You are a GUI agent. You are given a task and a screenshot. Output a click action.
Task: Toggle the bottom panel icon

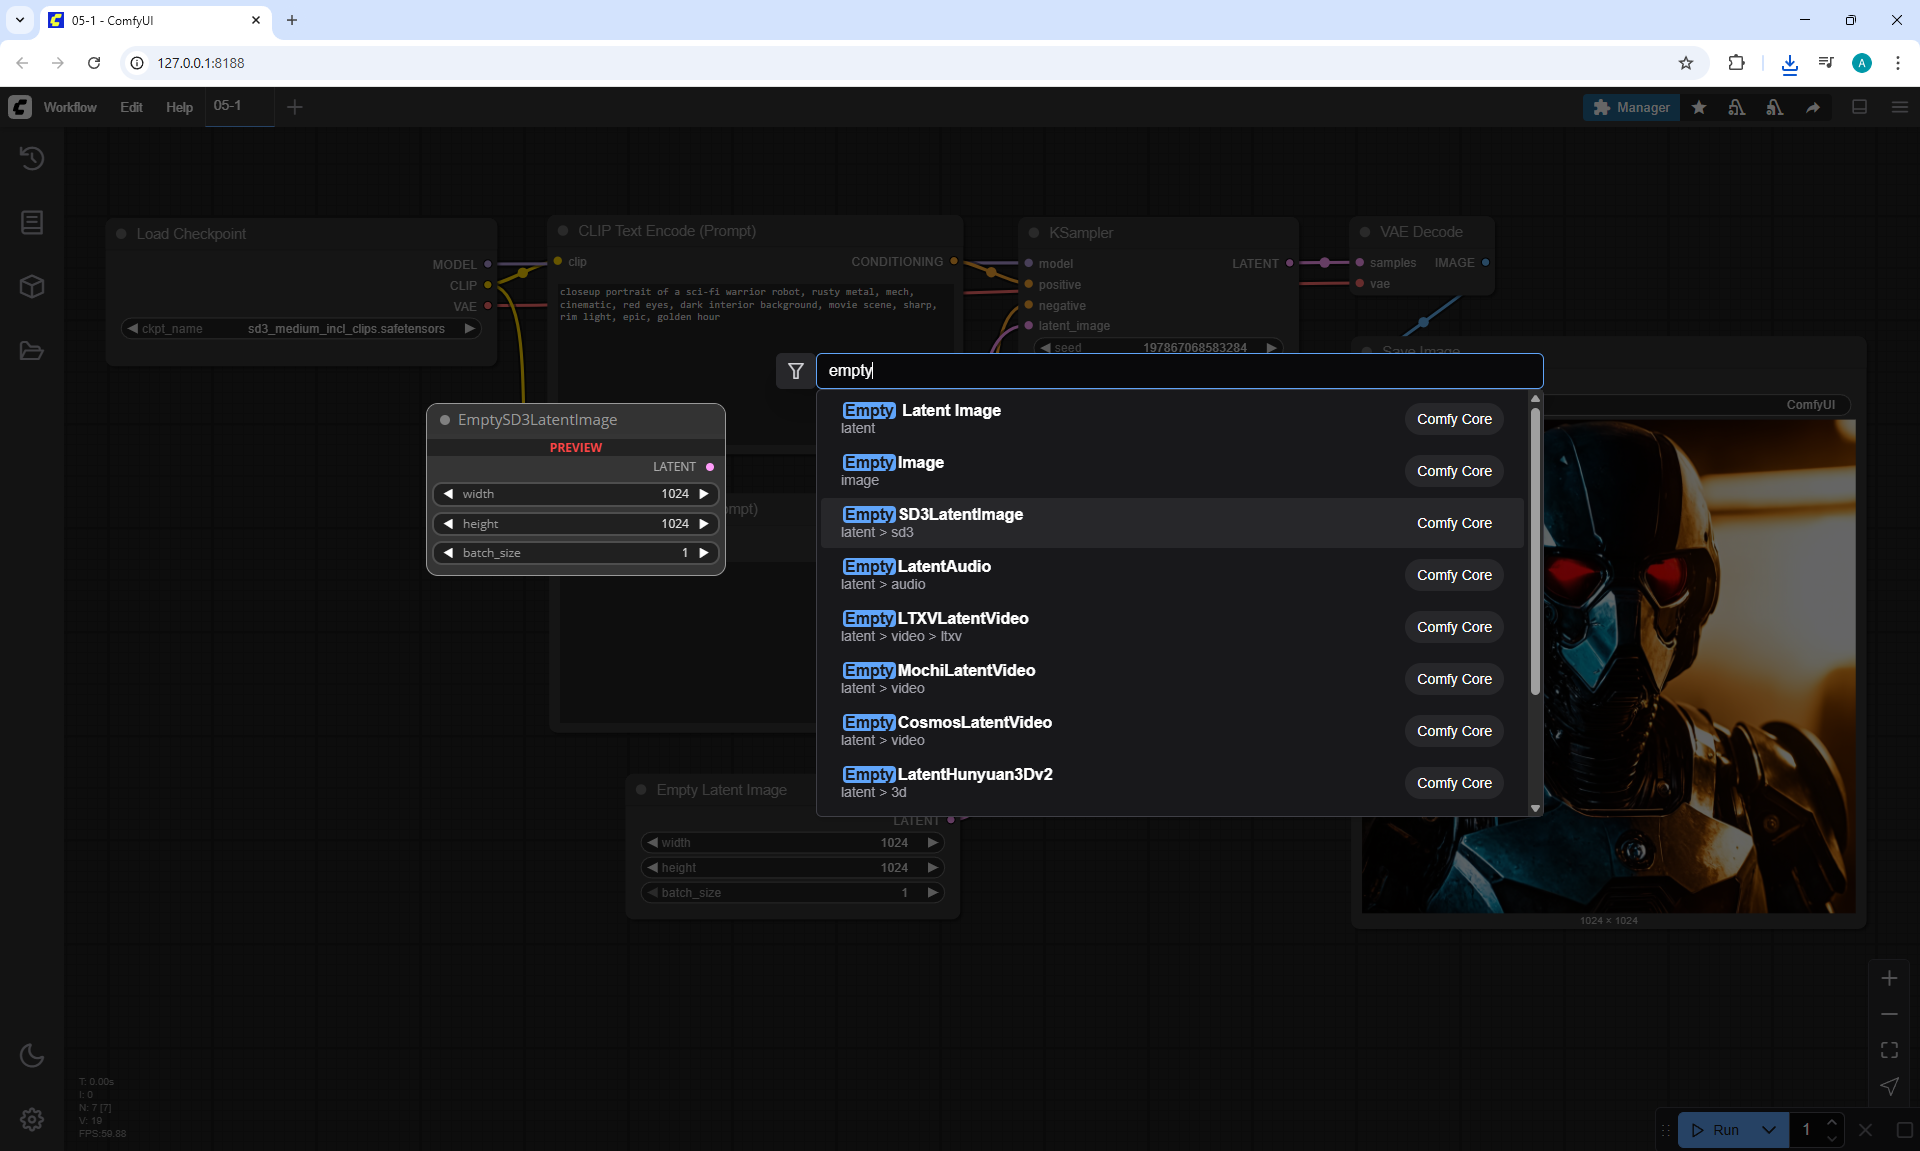click(x=1859, y=107)
